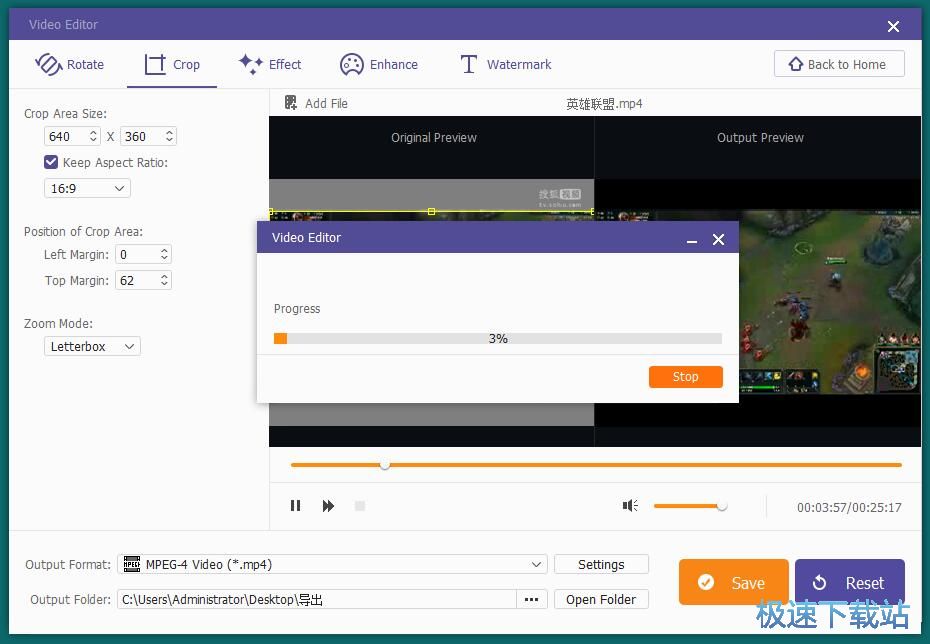The width and height of the screenshot is (930, 644).
Task: Minimize the progress dialog
Action: point(692,240)
